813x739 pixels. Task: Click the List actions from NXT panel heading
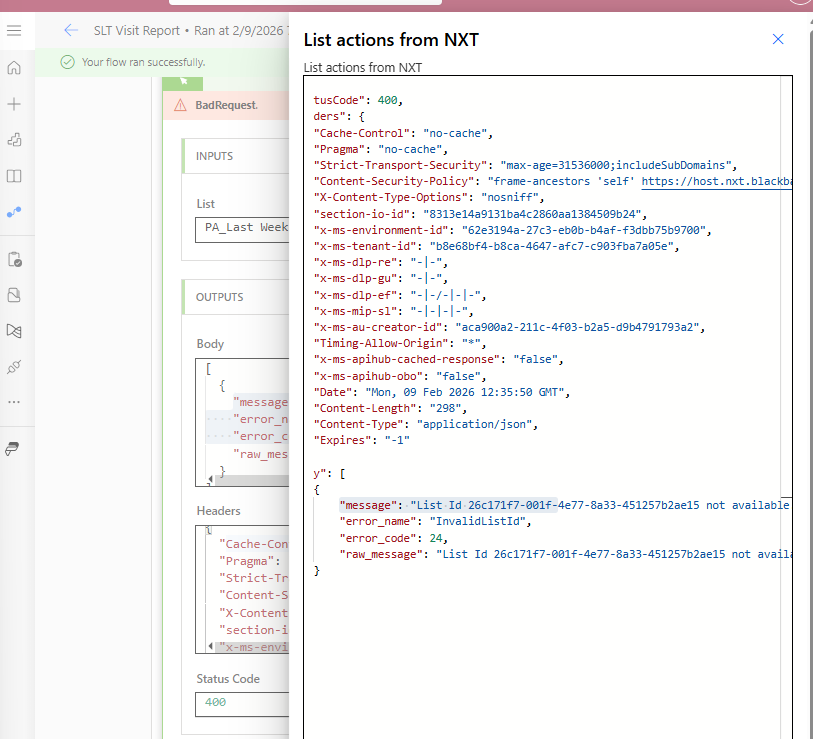pyautogui.click(x=391, y=40)
